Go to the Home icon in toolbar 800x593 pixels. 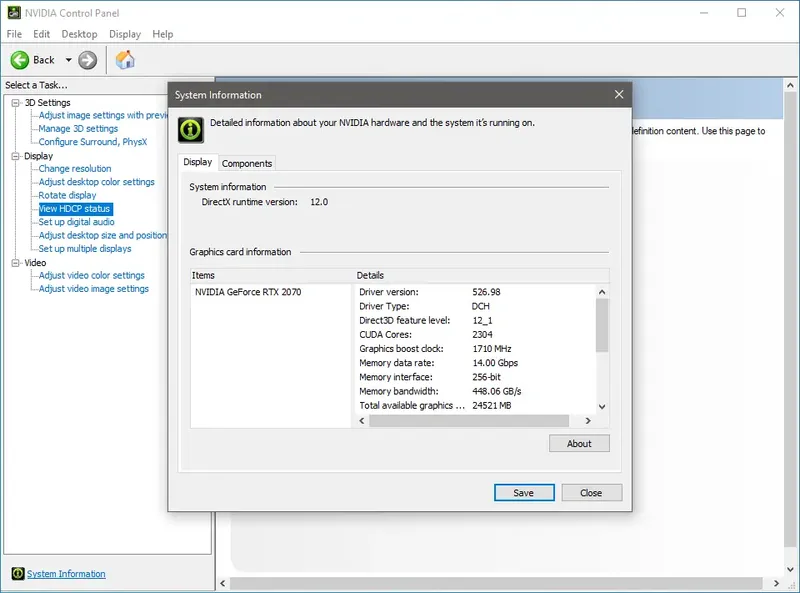125,60
